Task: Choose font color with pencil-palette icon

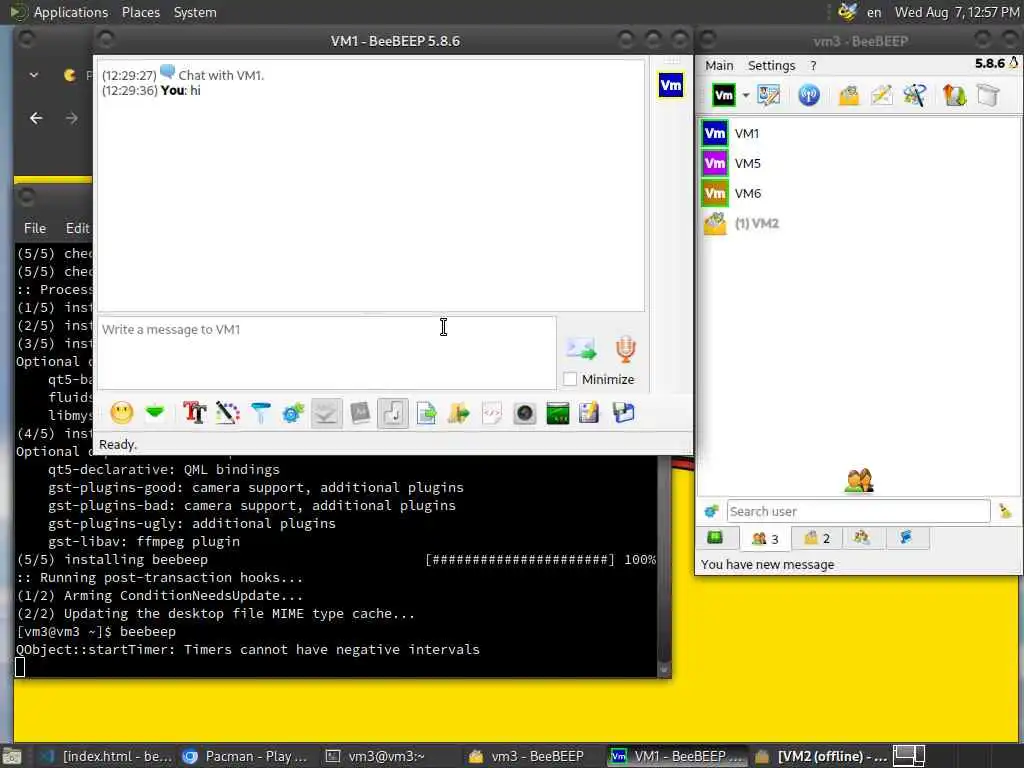Action: click(227, 413)
